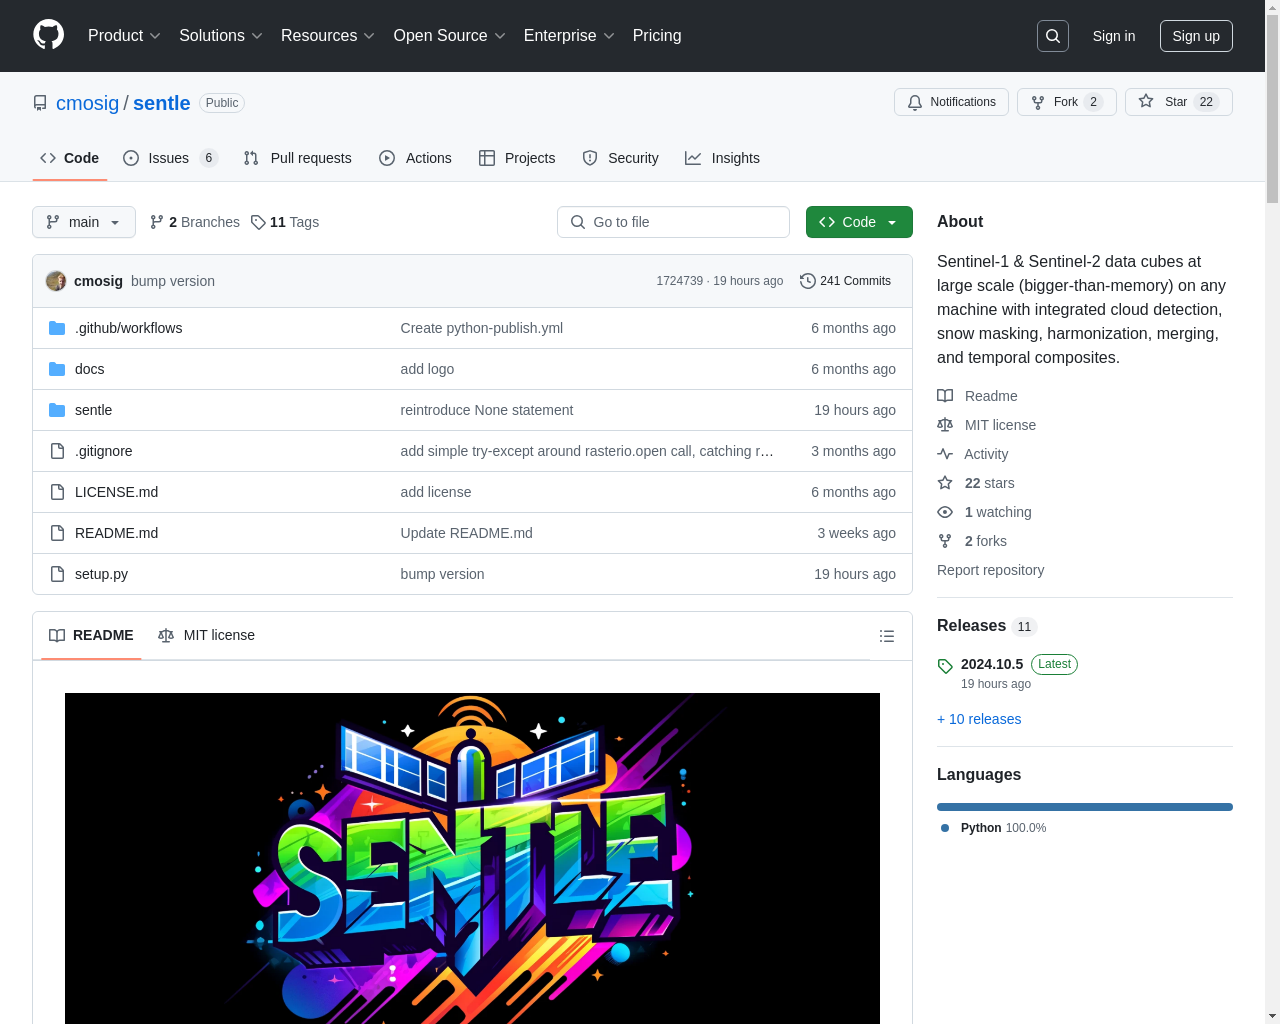
Task: Click Report repository link
Action: pos(990,570)
